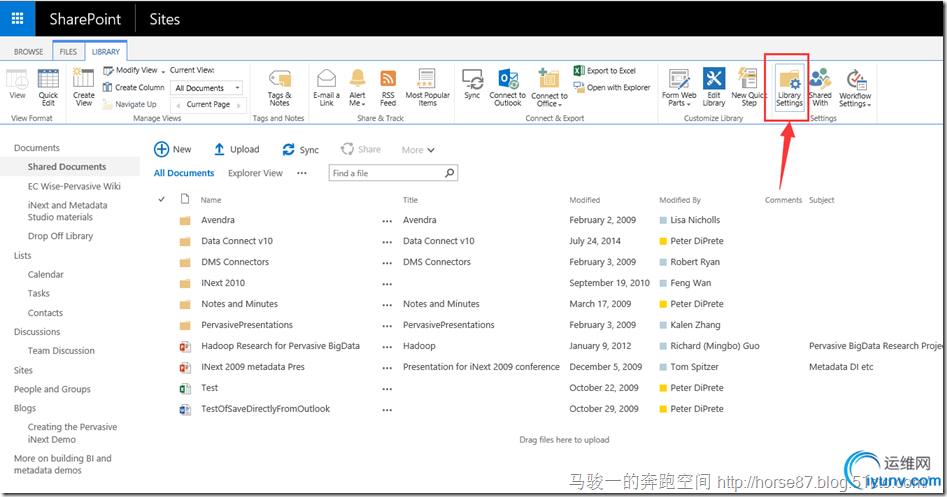
Task: Click the TestOfSaveDirectlyFromOutlook Word file icon
Action: pos(185,409)
